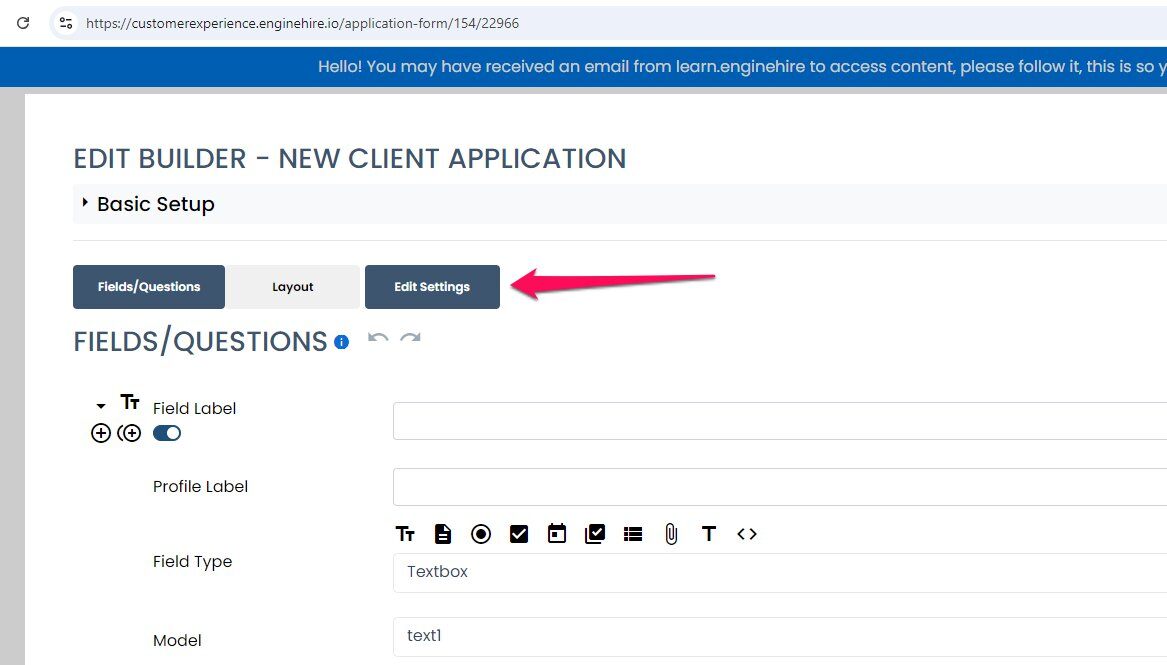
Task: Click the "FIELDS/QUESTIONS" section heading
Action: 200,341
